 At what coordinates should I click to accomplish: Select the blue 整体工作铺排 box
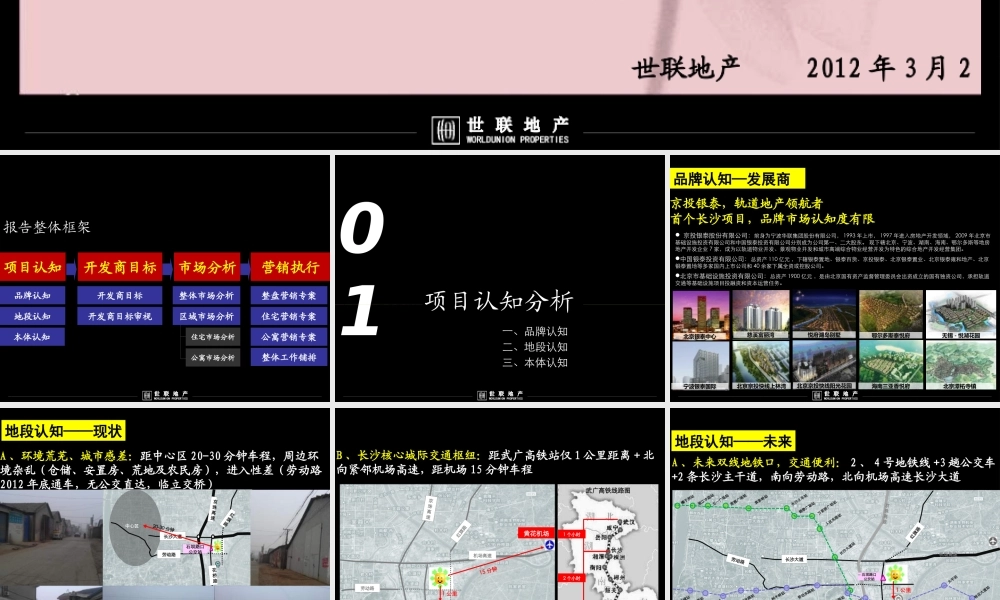pyautogui.click(x=289, y=357)
